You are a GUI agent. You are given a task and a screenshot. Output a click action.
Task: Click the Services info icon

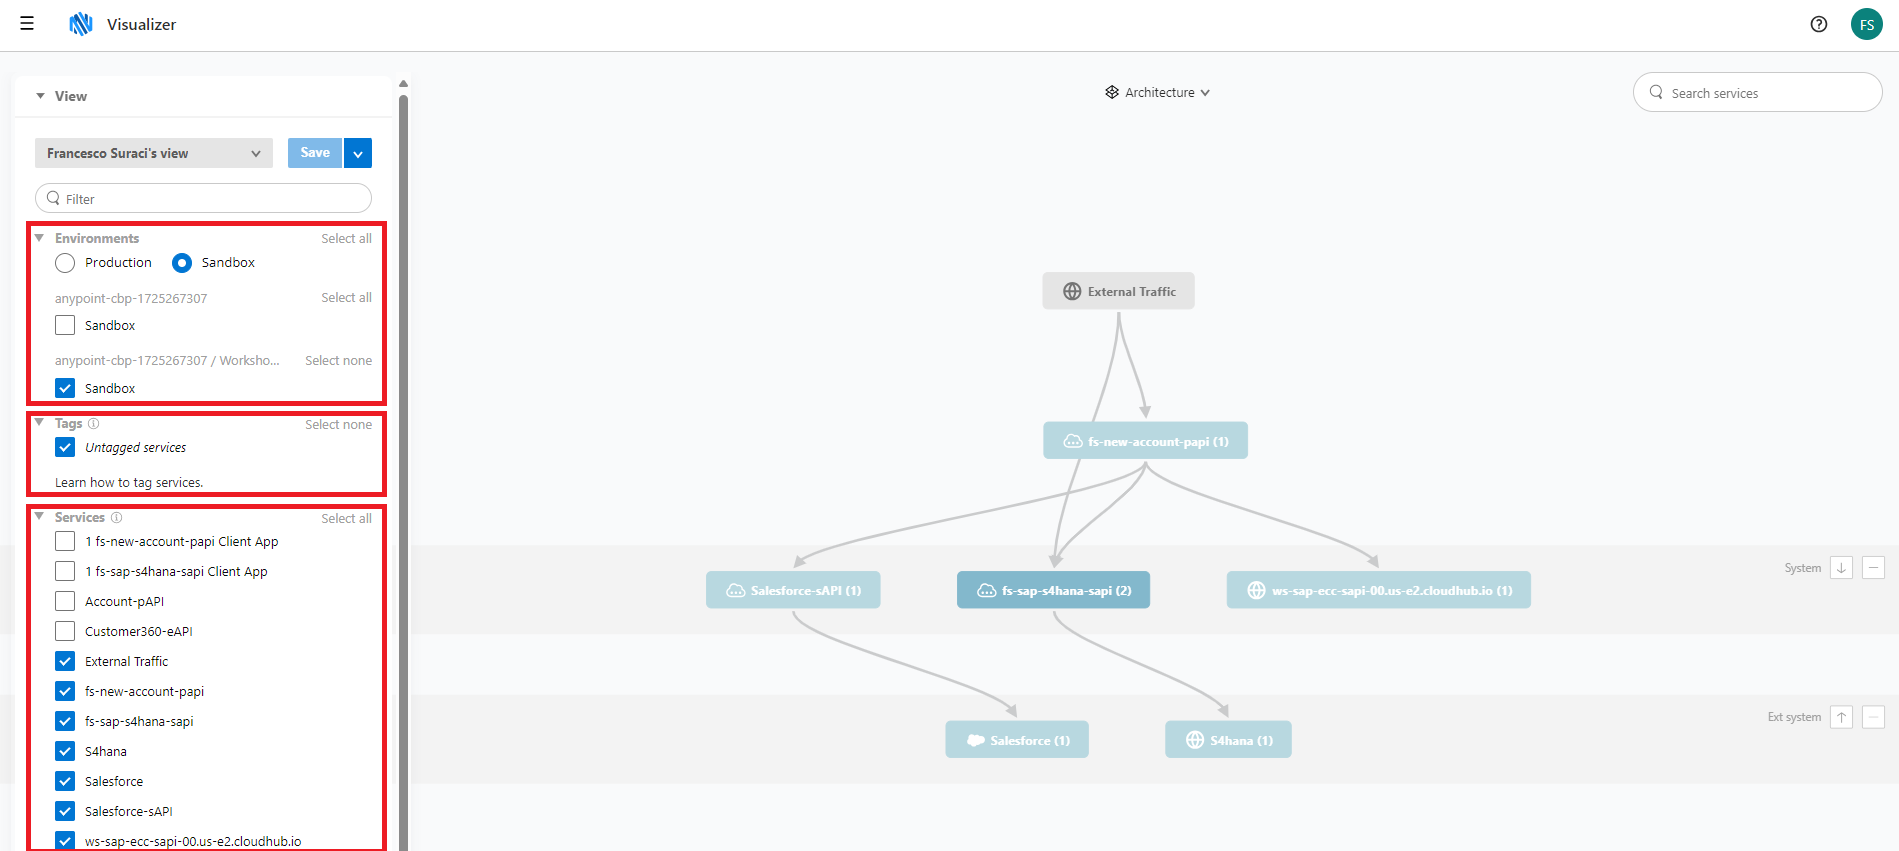click(117, 518)
